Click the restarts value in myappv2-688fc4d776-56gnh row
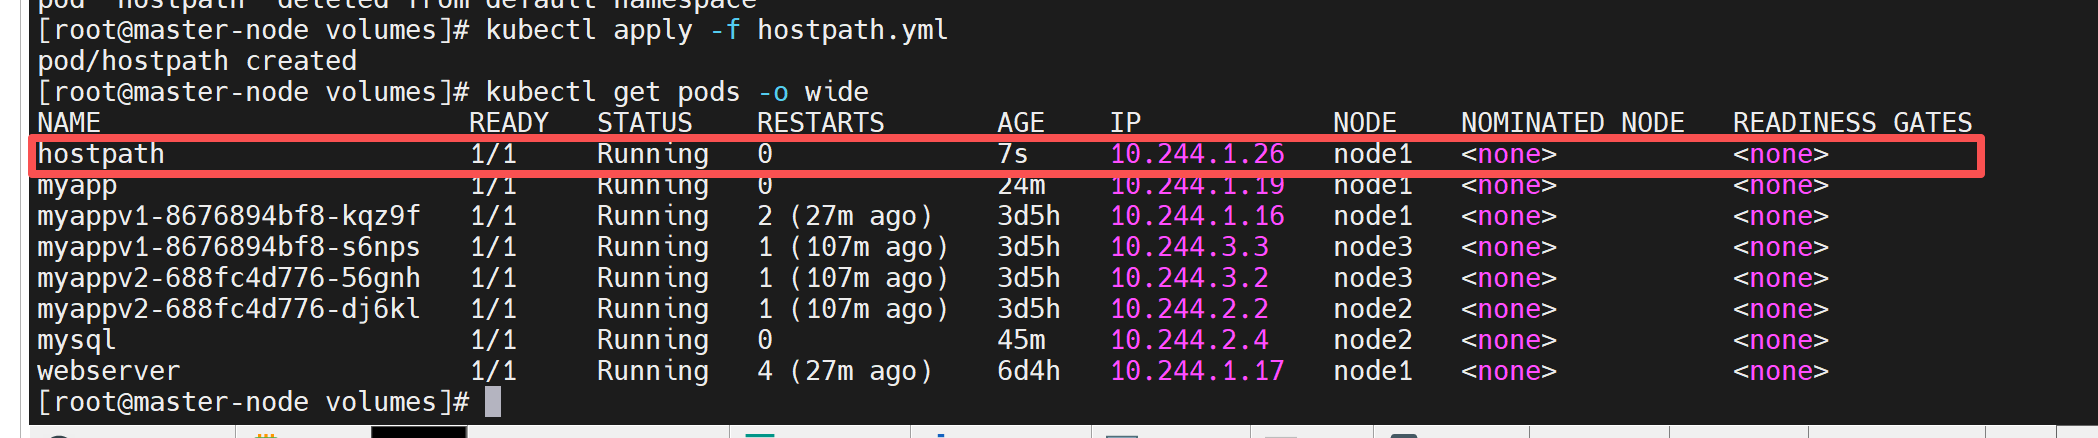Viewport: 2098px width, 438px height. point(853,278)
